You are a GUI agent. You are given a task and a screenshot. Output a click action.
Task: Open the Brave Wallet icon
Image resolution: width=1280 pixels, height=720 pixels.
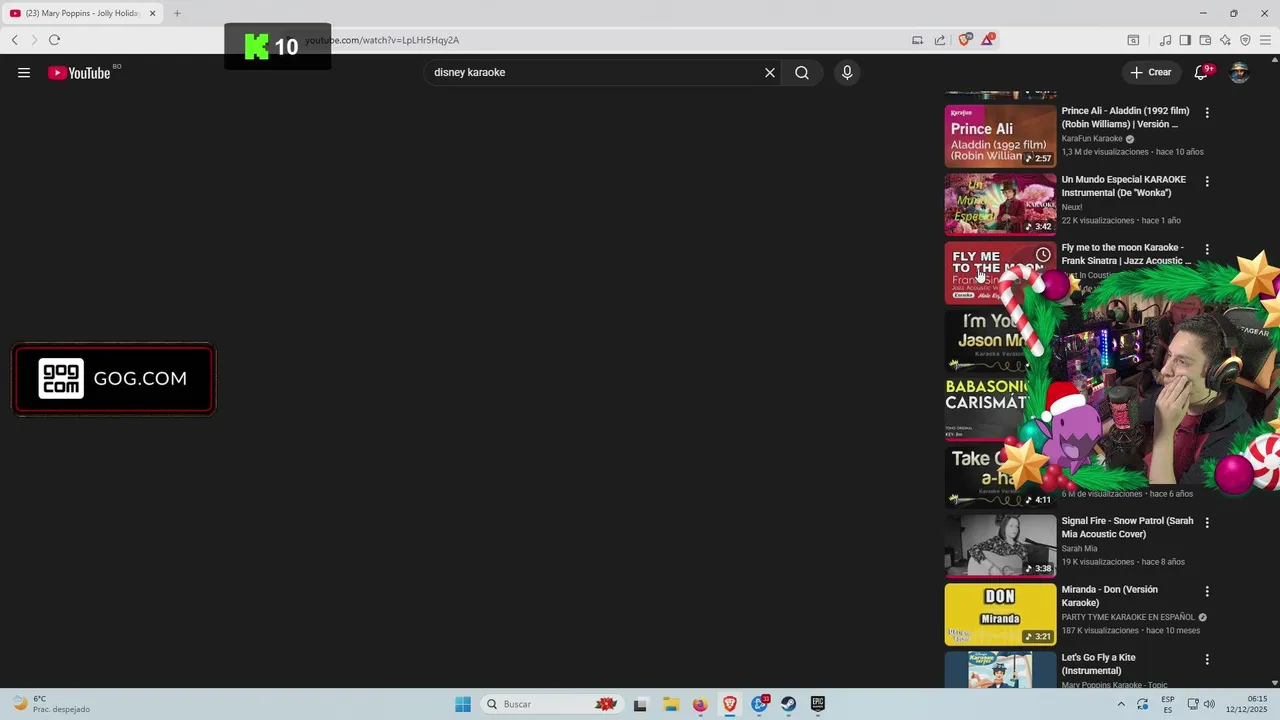click(1205, 40)
